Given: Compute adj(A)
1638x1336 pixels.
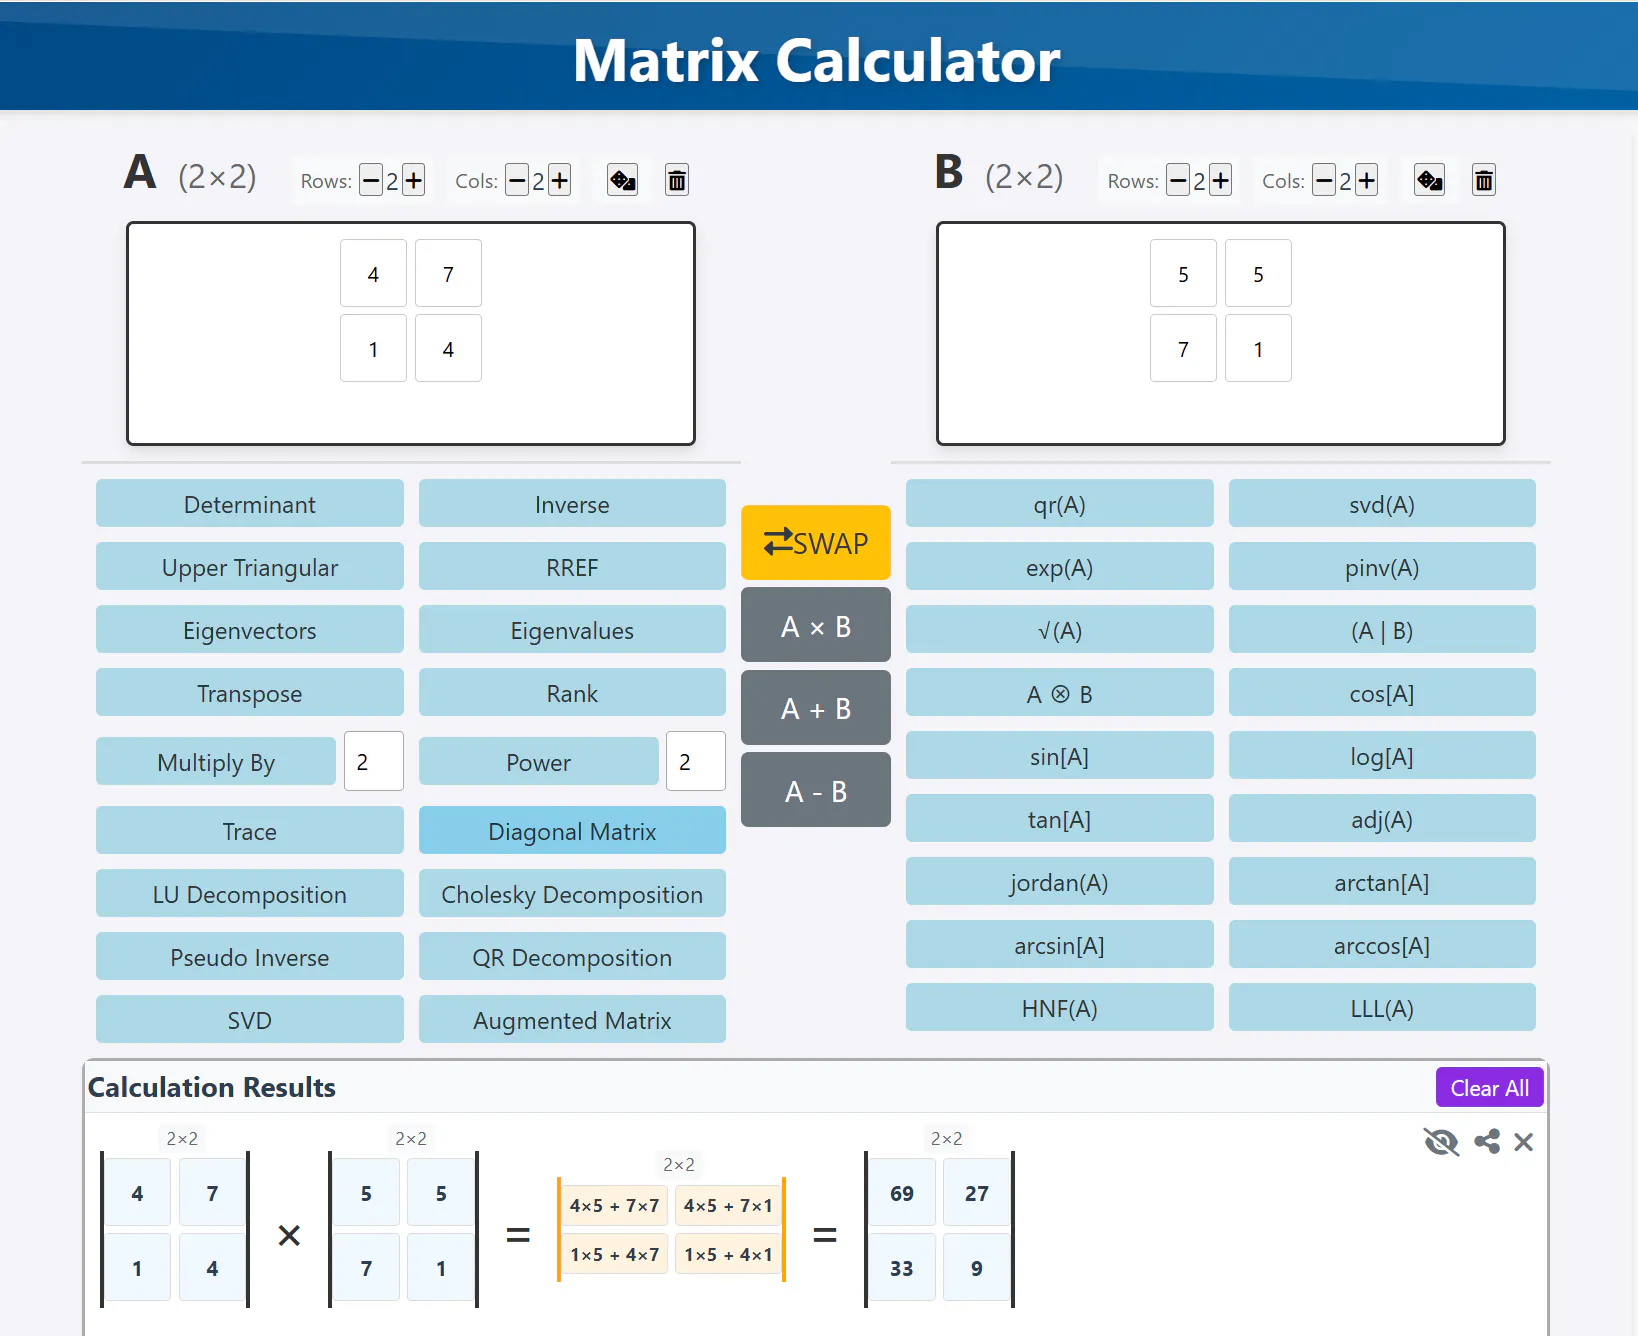Looking at the screenshot, I should click(x=1382, y=819).
